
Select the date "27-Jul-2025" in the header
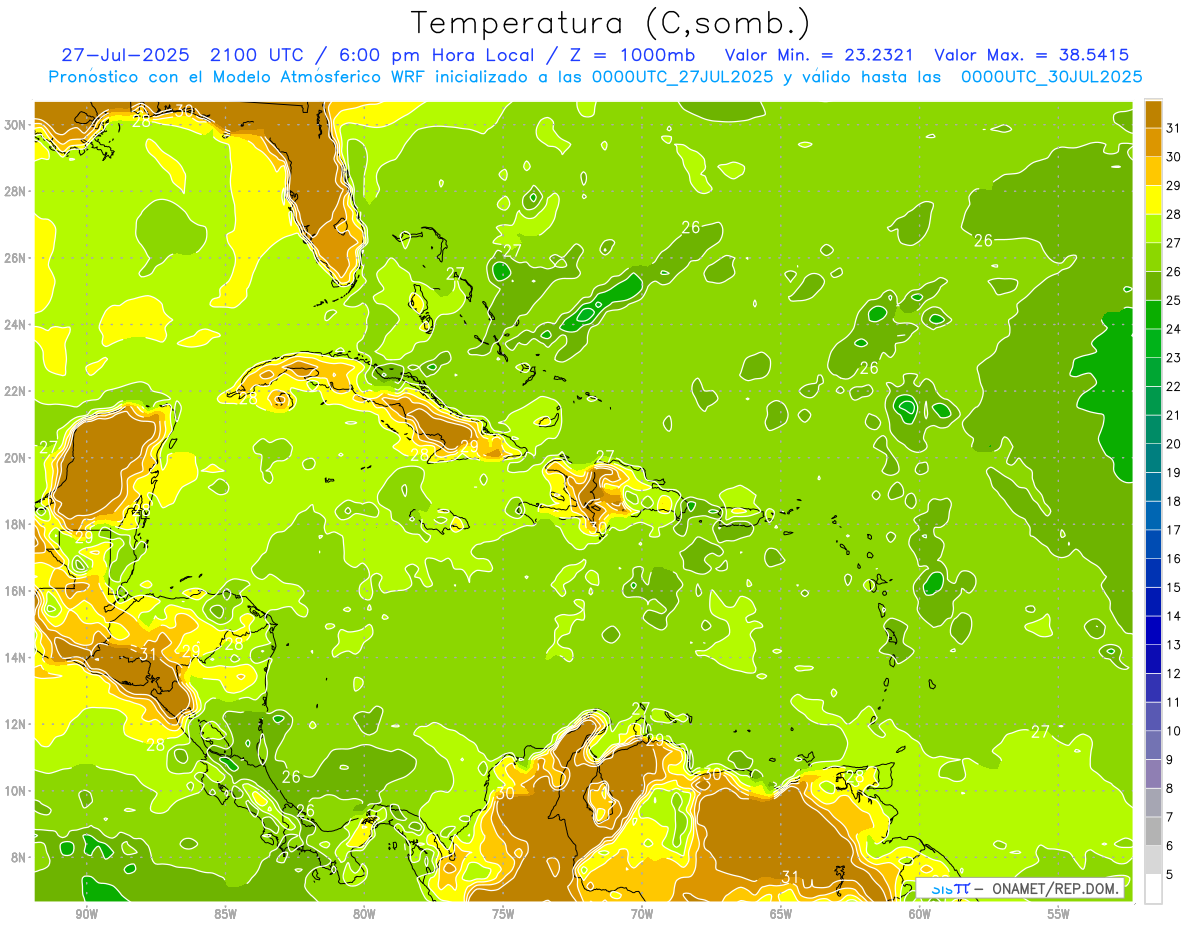pyautogui.click(x=124, y=55)
